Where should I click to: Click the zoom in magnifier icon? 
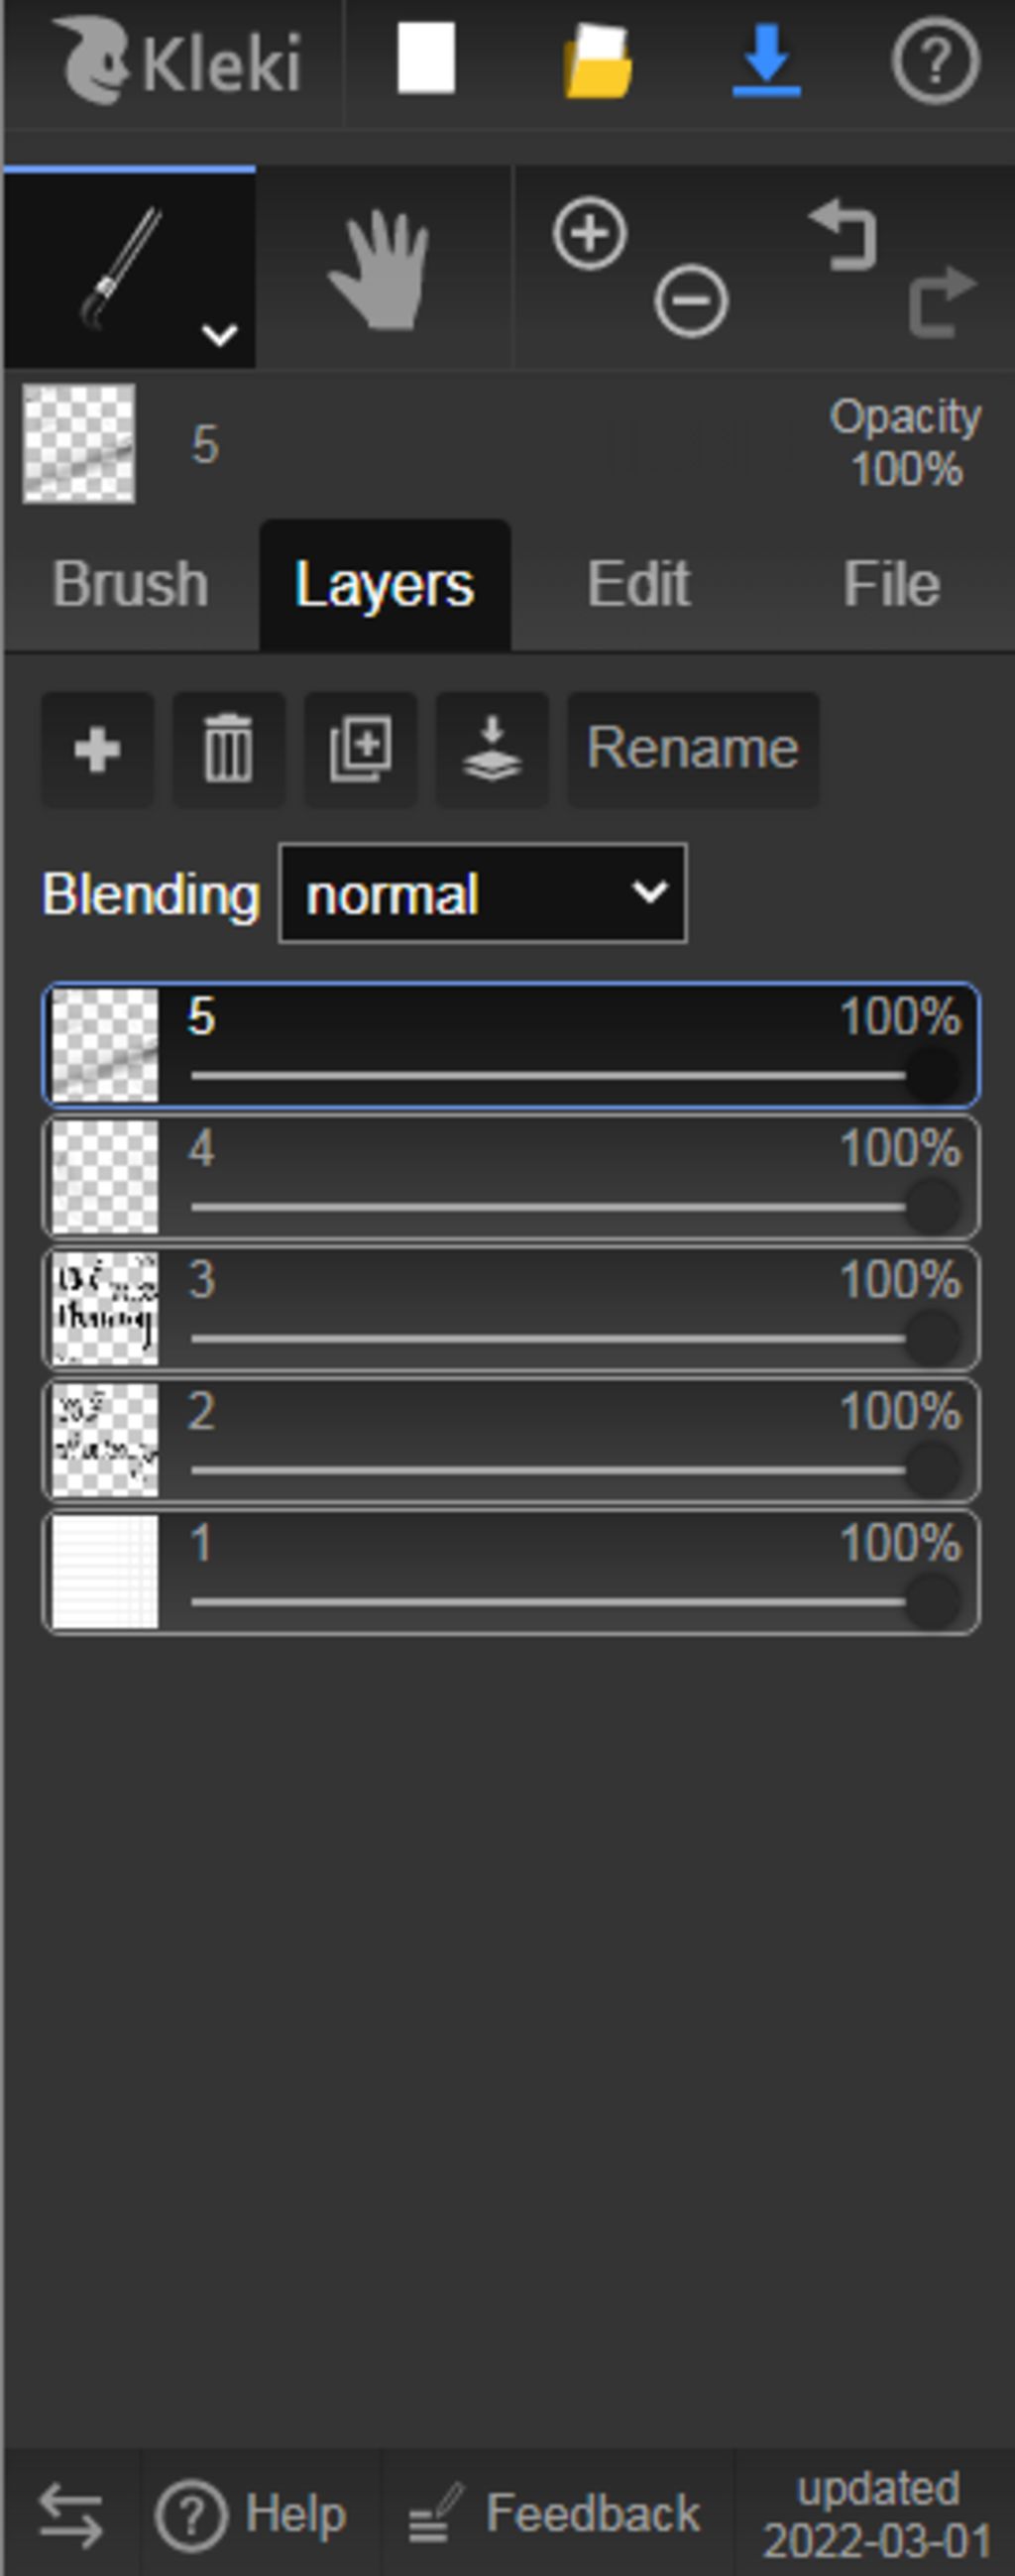(x=589, y=234)
